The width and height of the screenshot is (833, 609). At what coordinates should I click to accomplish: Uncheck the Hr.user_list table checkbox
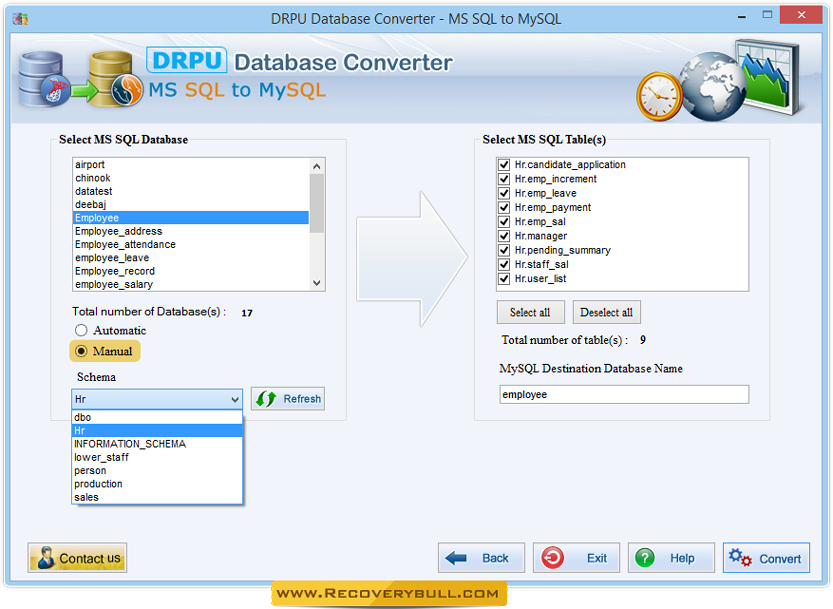[504, 279]
